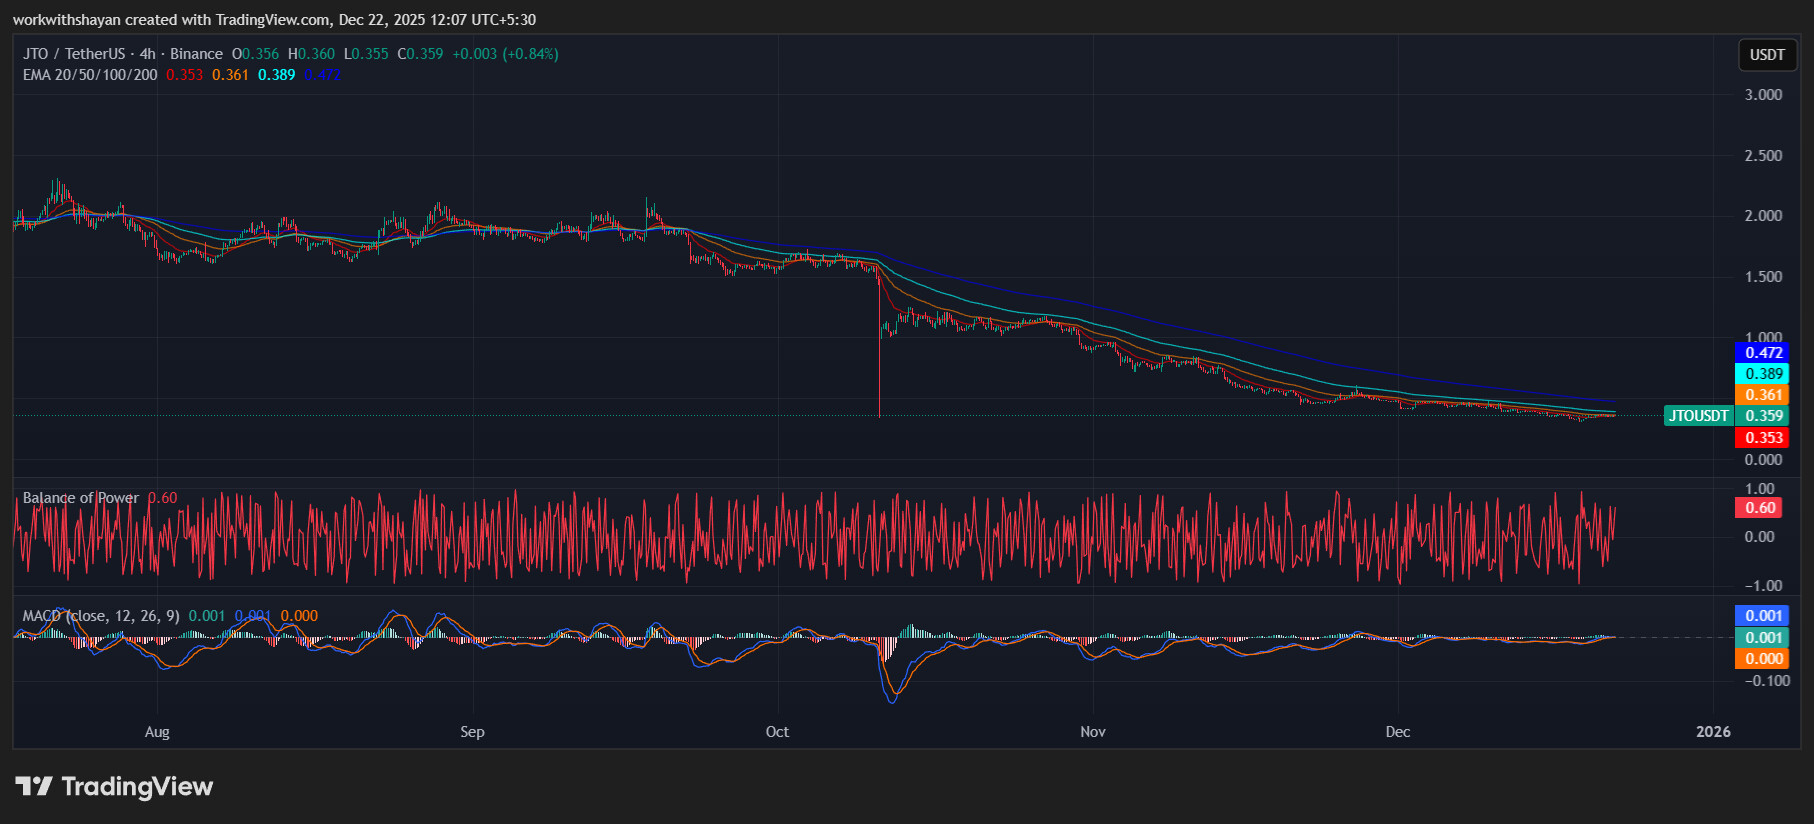
Task: Click the red 0.60 Balance of Power tag
Action: point(1760,508)
